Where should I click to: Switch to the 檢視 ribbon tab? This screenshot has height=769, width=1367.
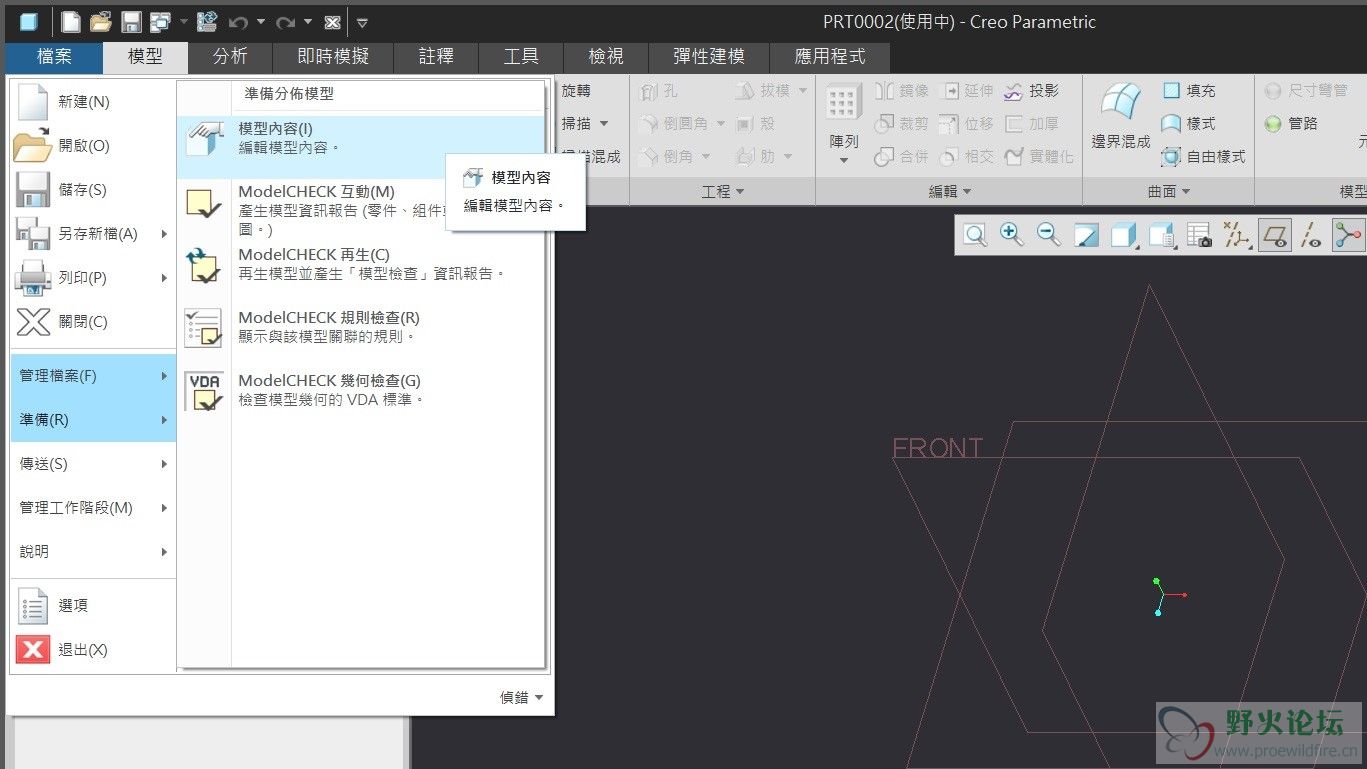click(606, 57)
